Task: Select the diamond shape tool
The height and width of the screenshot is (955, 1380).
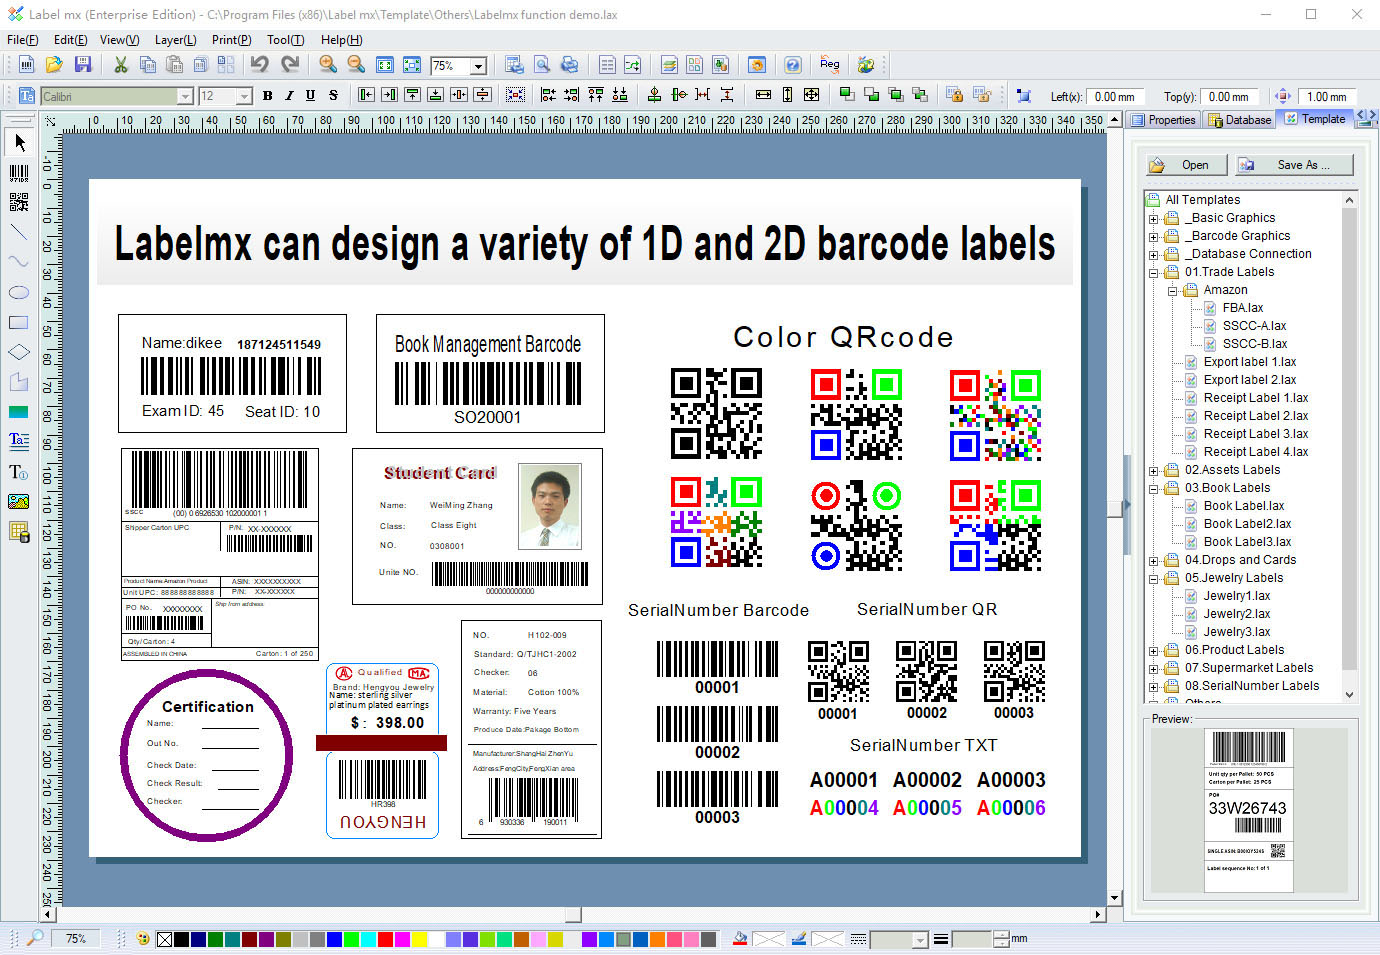Action: [x=19, y=352]
